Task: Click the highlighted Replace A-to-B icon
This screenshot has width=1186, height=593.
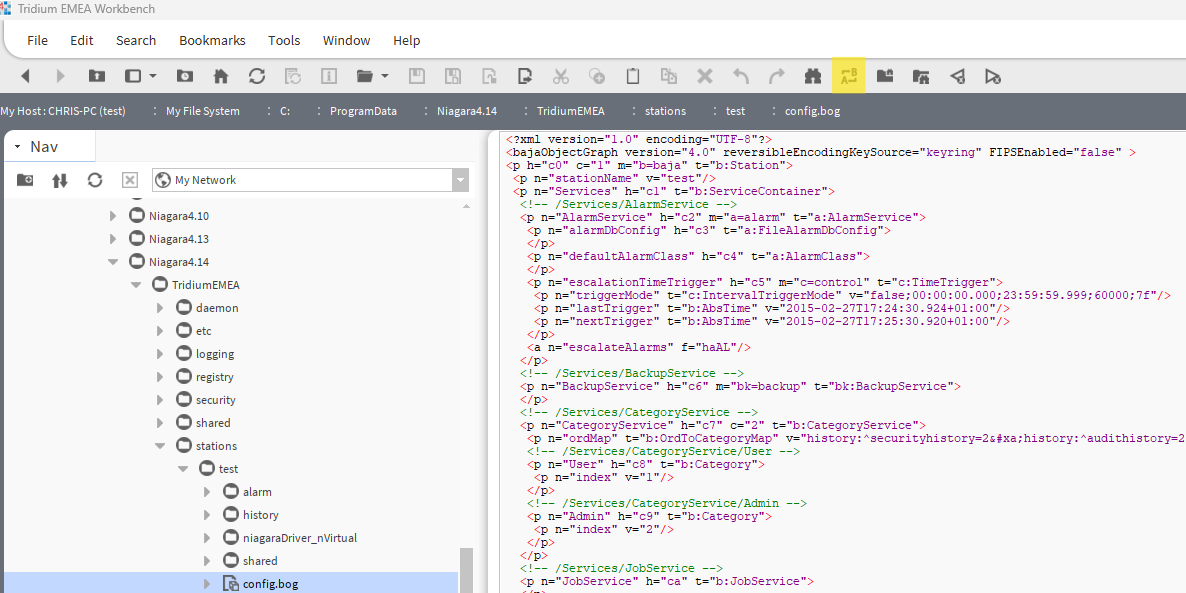Action: coord(849,76)
